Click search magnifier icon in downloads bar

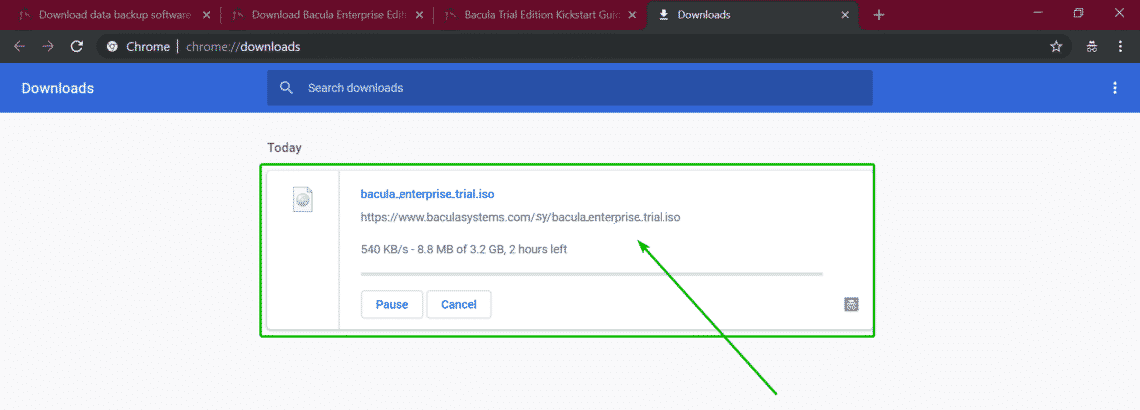pos(286,88)
